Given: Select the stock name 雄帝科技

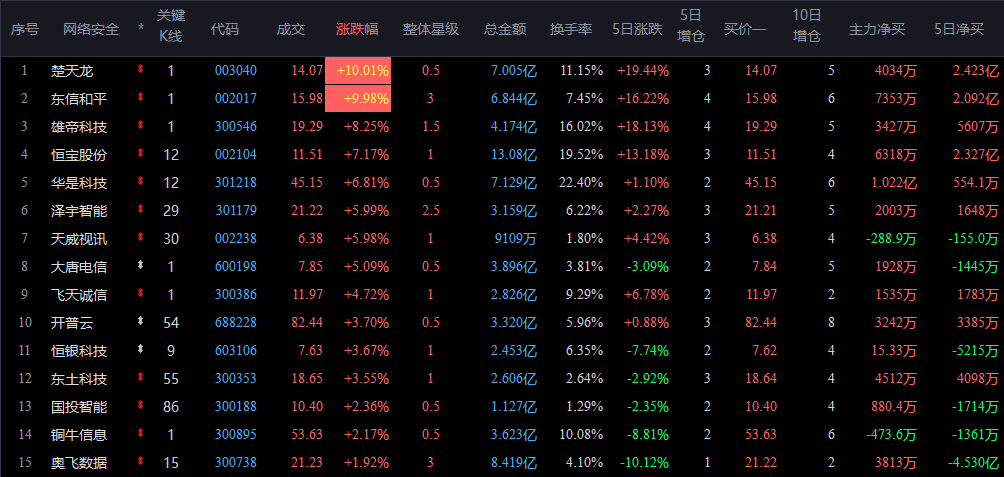Looking at the screenshot, I should pos(79,127).
